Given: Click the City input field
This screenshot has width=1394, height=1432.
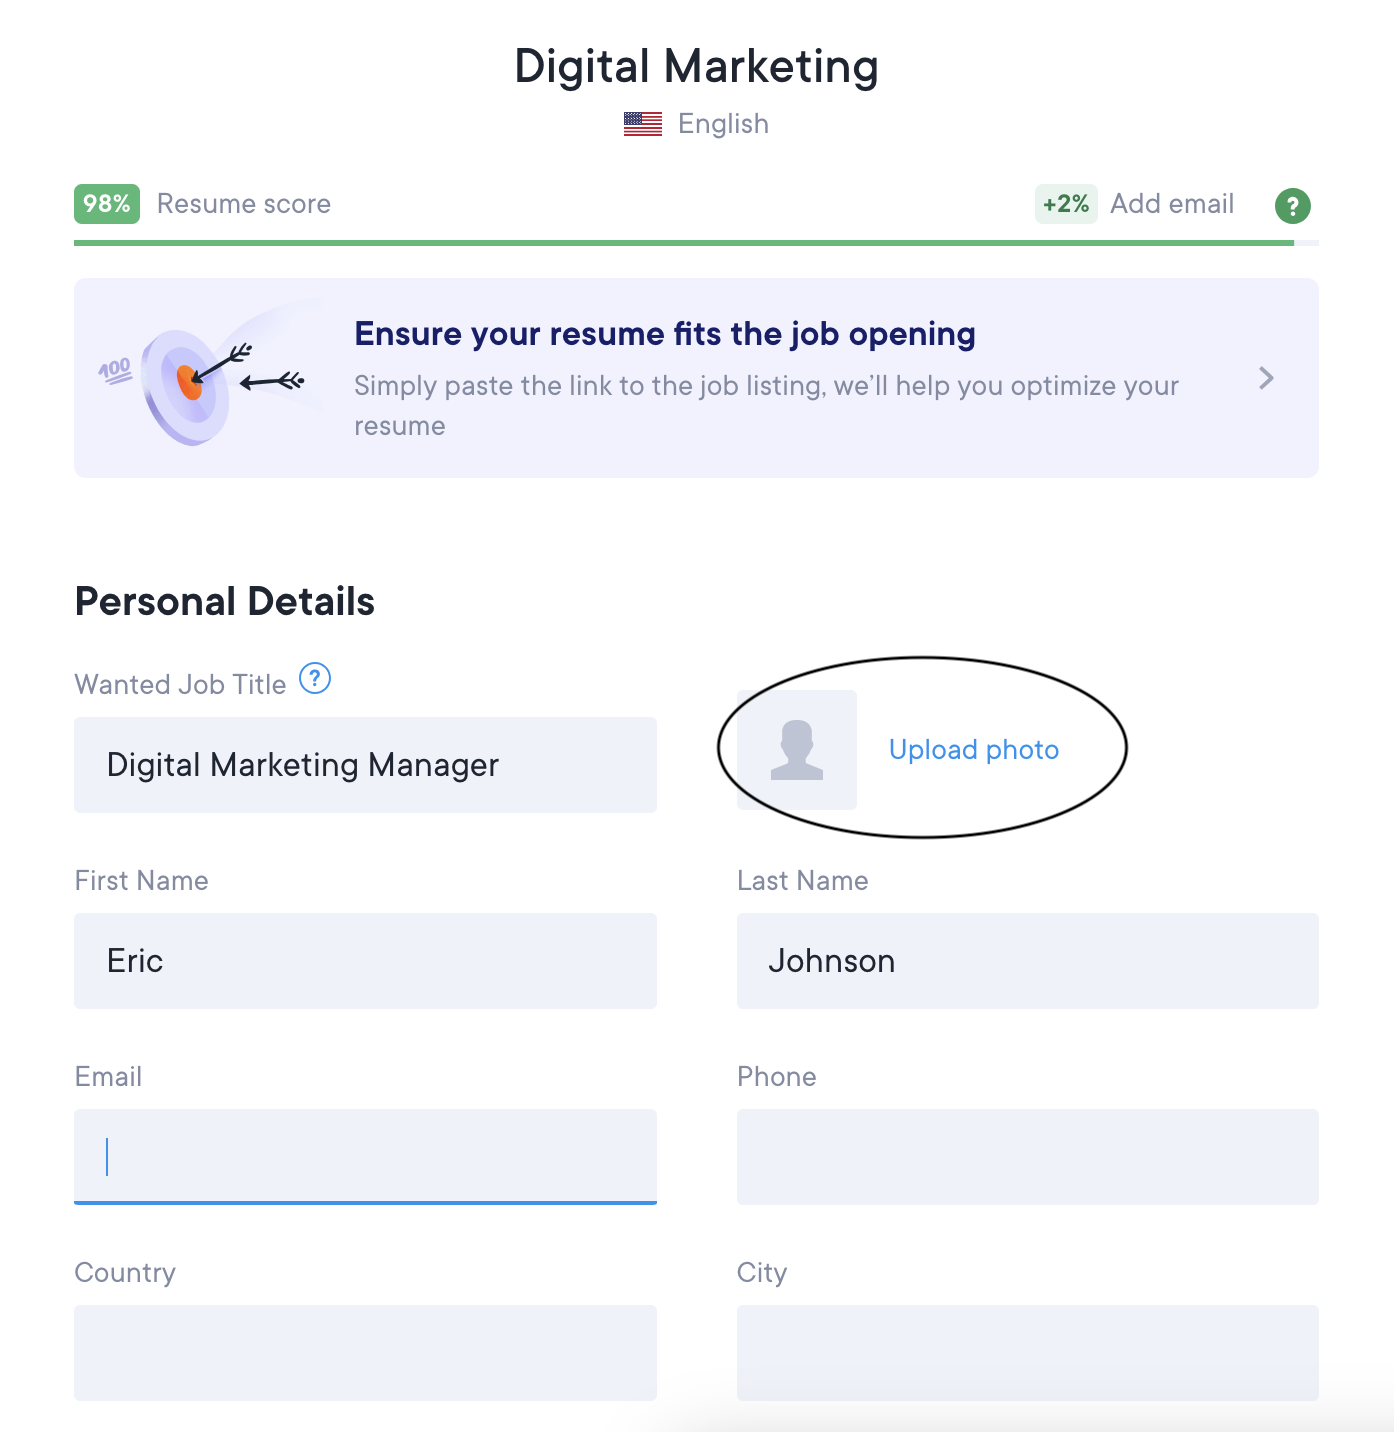Looking at the screenshot, I should (x=1027, y=1352).
